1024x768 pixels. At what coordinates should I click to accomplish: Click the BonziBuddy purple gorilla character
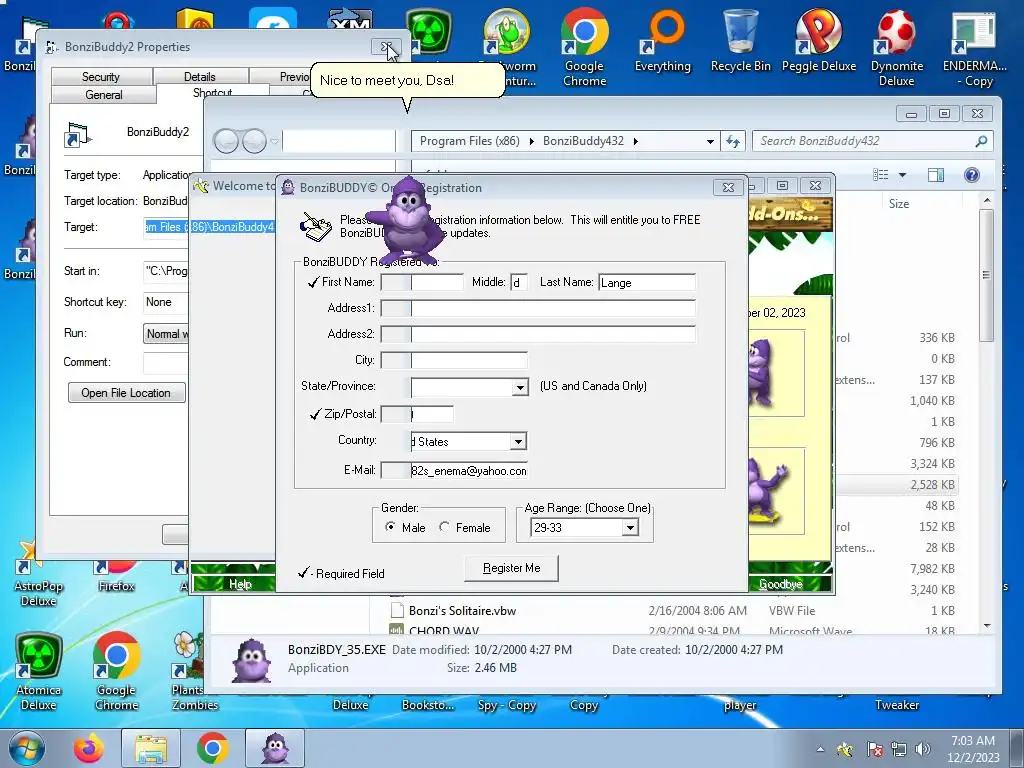point(408,219)
